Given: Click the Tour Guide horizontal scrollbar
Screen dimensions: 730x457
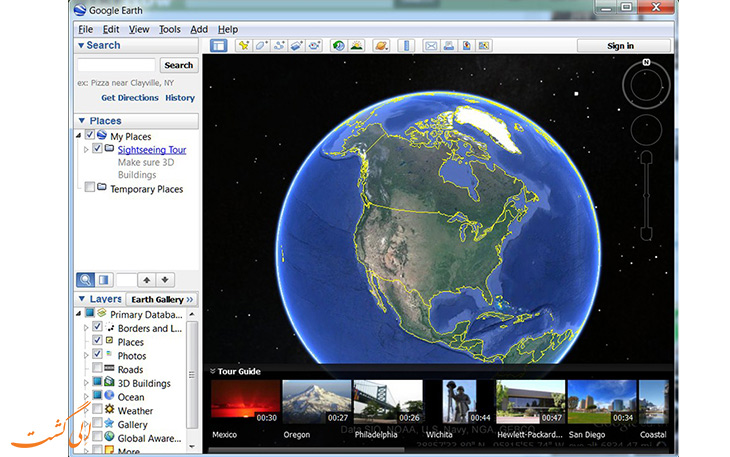Looking at the screenshot, I should [x=306, y=450].
